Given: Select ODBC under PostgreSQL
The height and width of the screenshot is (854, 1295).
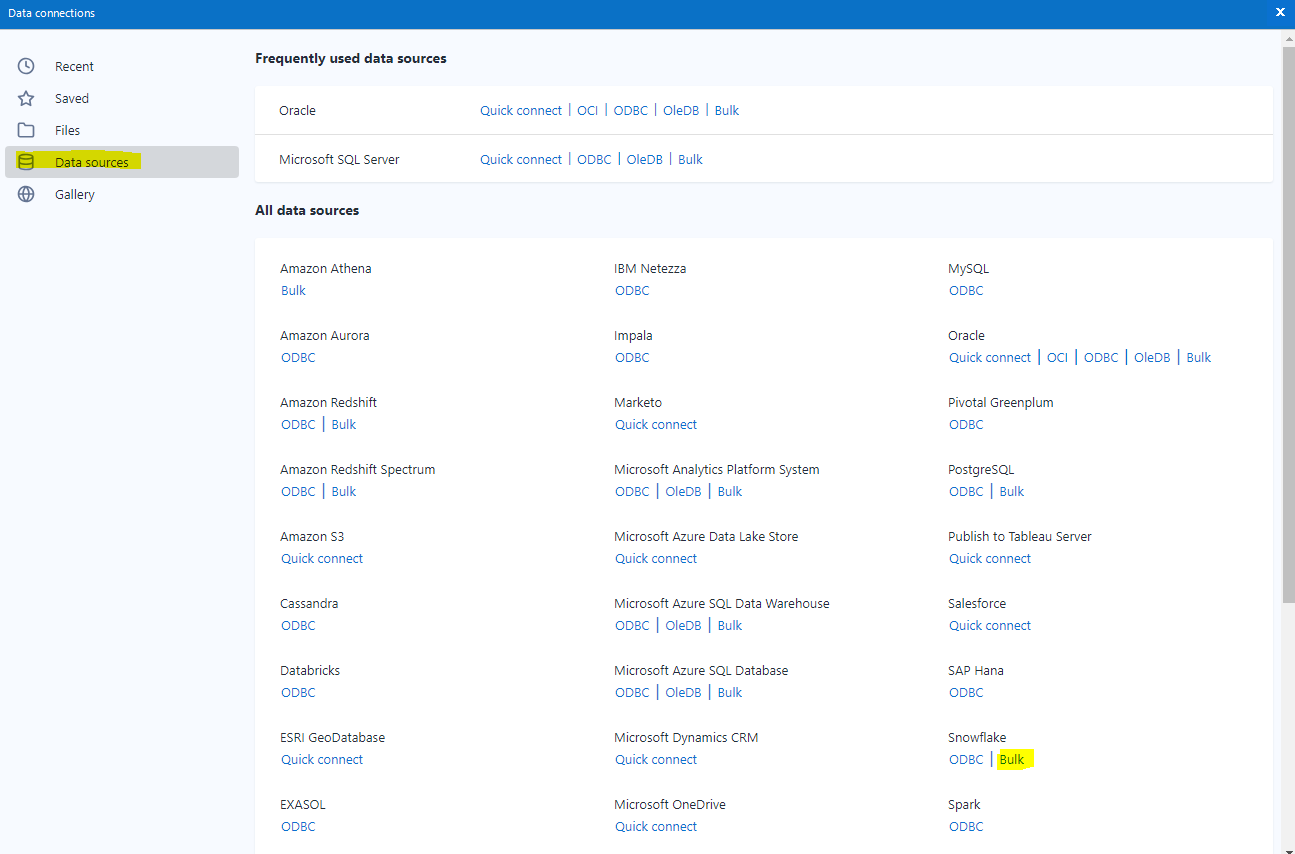Looking at the screenshot, I should click(x=966, y=491).
